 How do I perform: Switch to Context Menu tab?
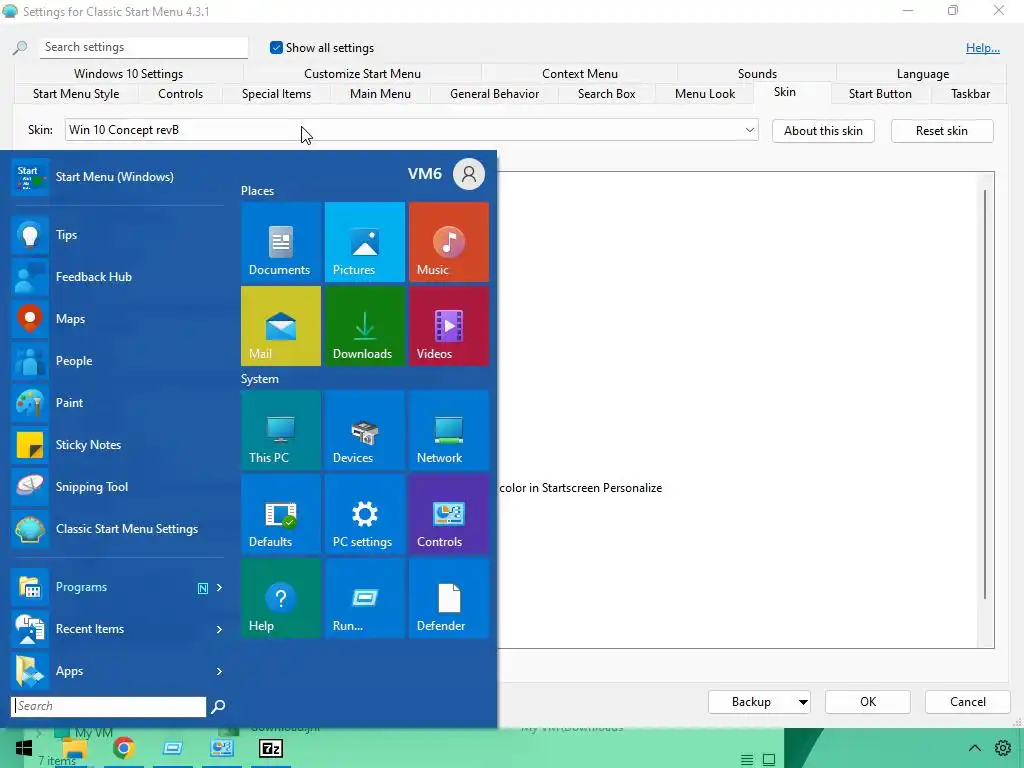click(x=580, y=74)
